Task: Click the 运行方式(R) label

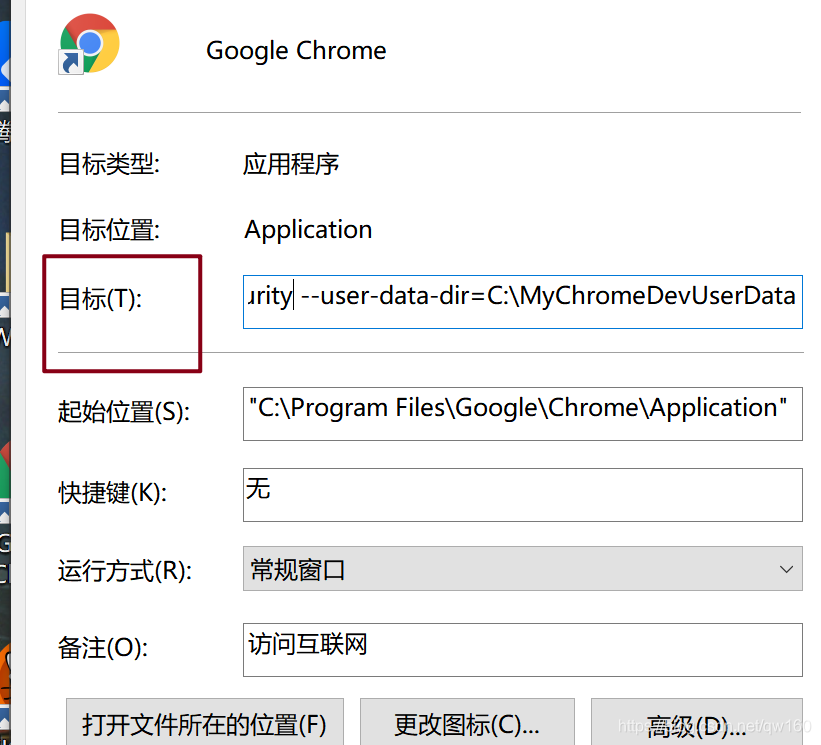Action: [x=125, y=571]
